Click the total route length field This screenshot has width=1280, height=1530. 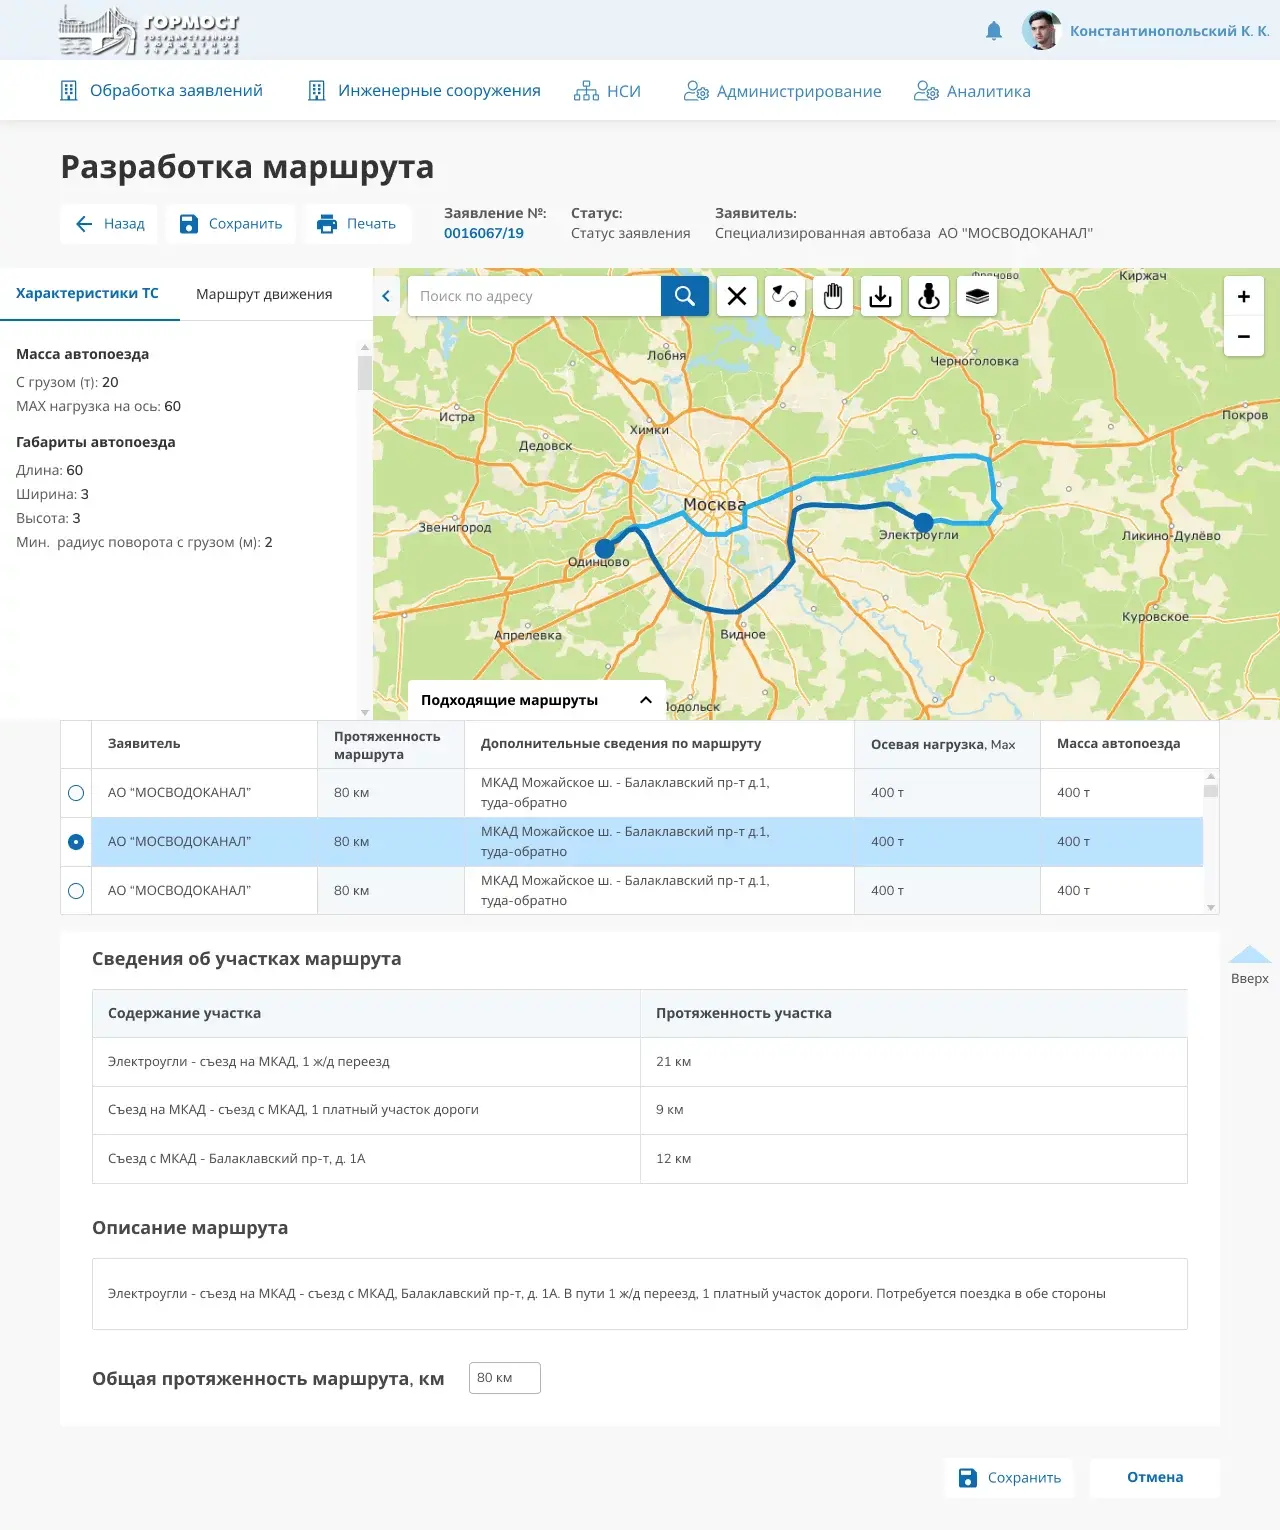click(505, 1378)
